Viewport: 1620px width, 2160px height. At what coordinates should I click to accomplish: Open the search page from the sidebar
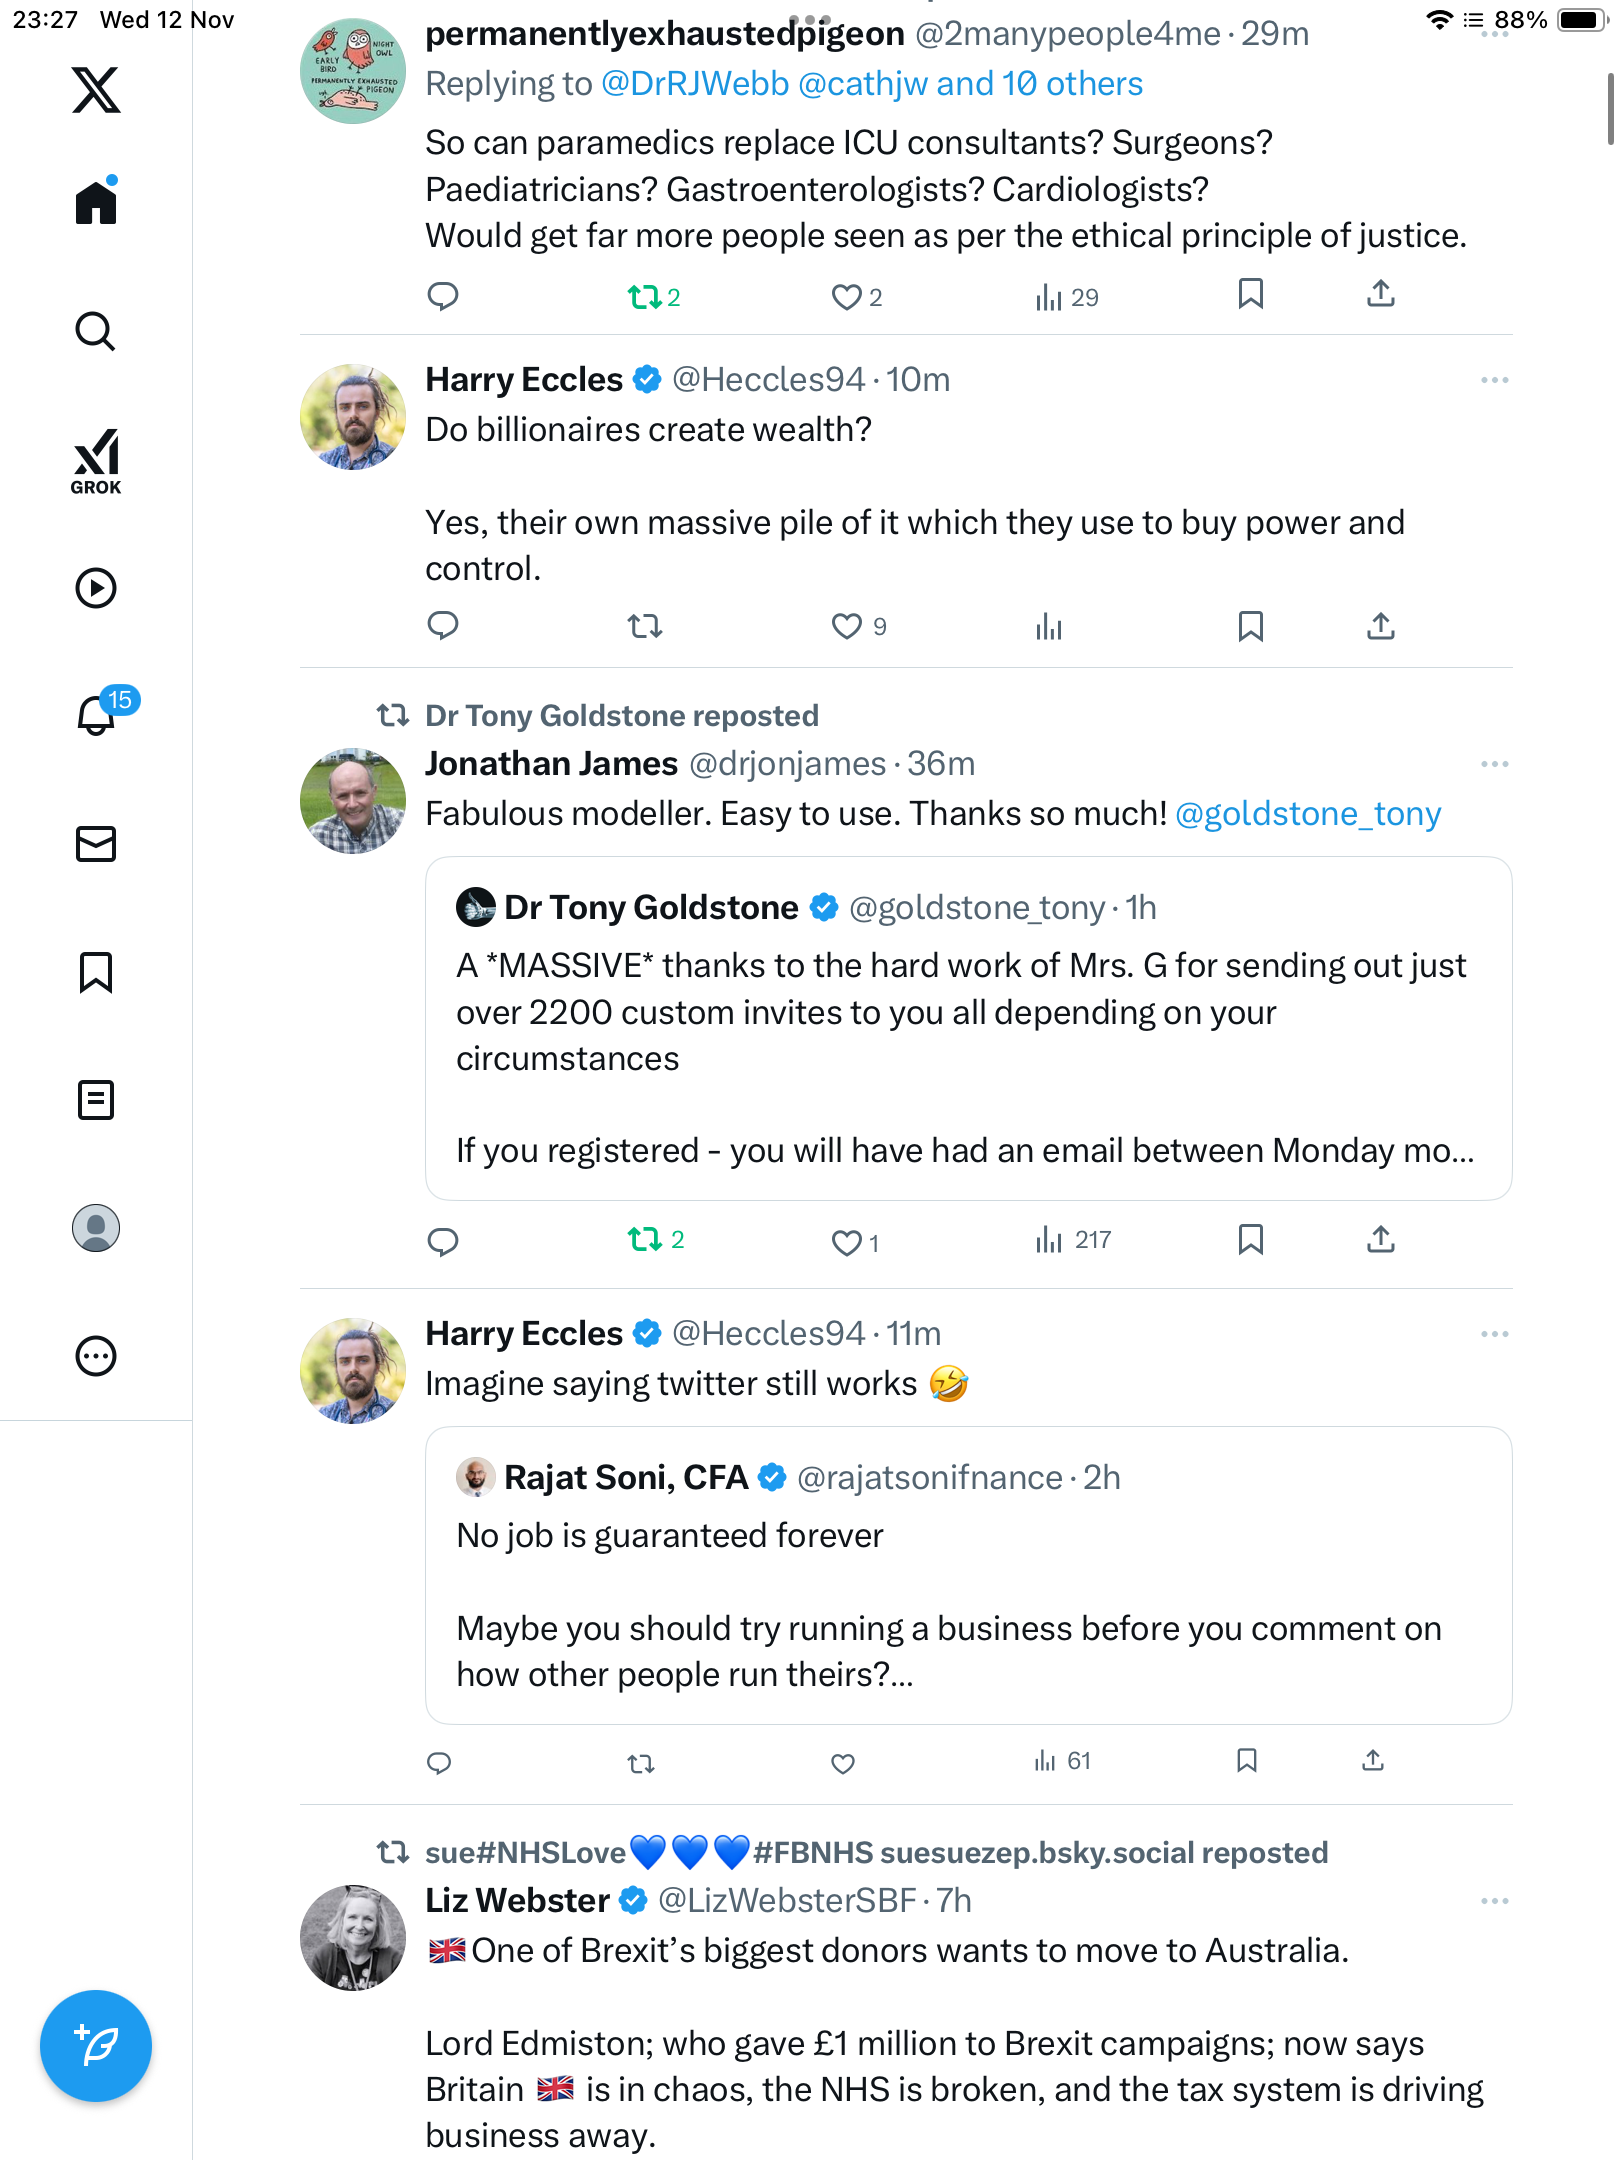click(x=96, y=332)
